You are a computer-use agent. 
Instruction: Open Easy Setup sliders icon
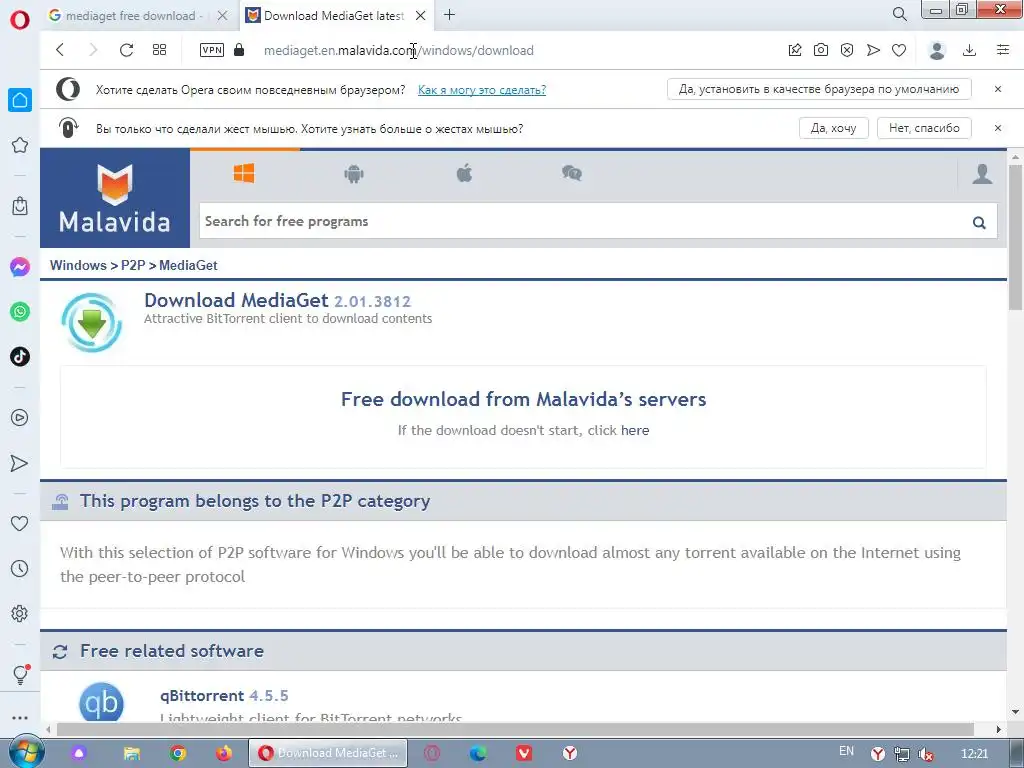tap(1003, 50)
